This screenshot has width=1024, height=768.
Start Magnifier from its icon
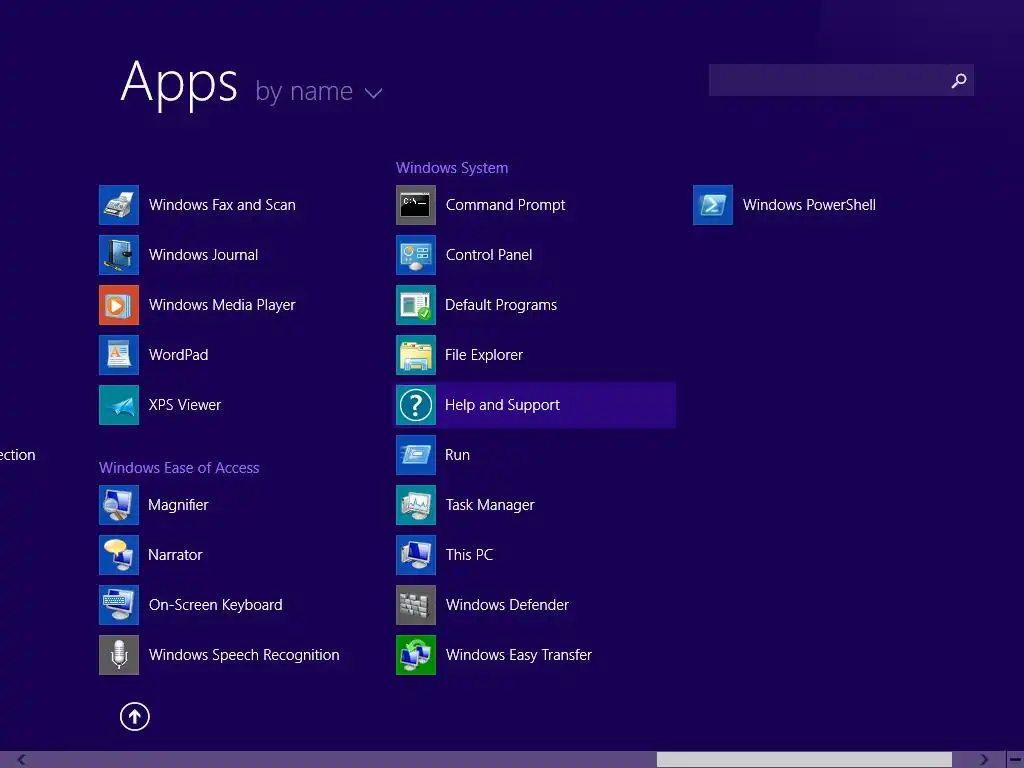coord(119,505)
